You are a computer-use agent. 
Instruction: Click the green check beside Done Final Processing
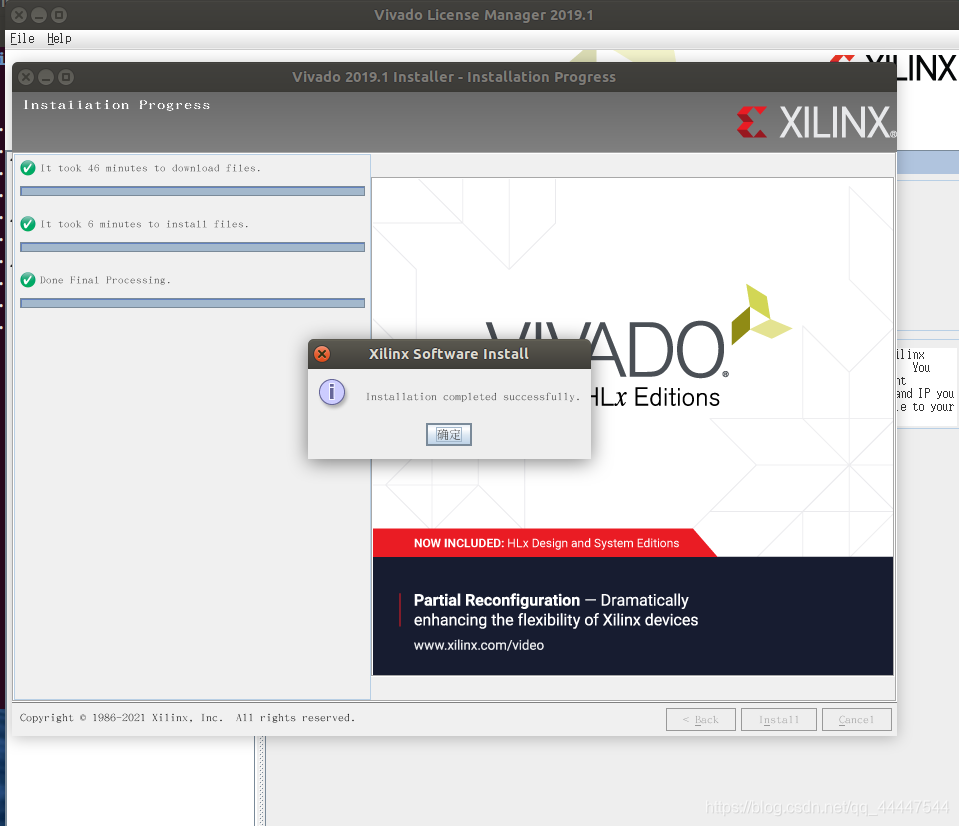[x=27, y=280]
